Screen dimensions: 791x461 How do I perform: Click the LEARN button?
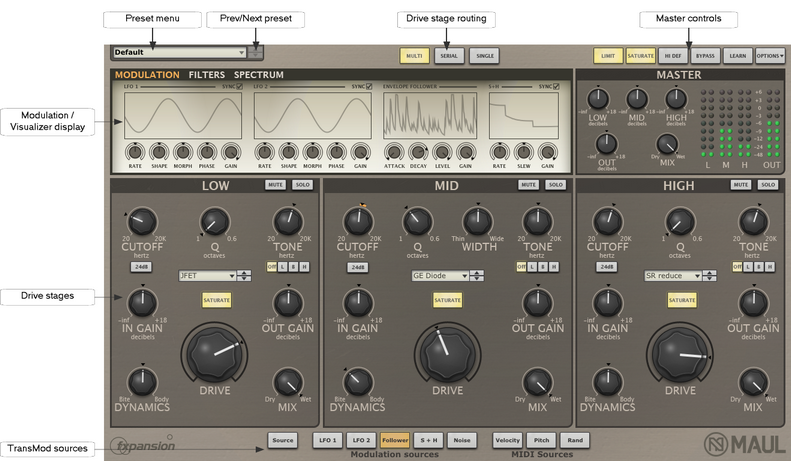(x=738, y=56)
